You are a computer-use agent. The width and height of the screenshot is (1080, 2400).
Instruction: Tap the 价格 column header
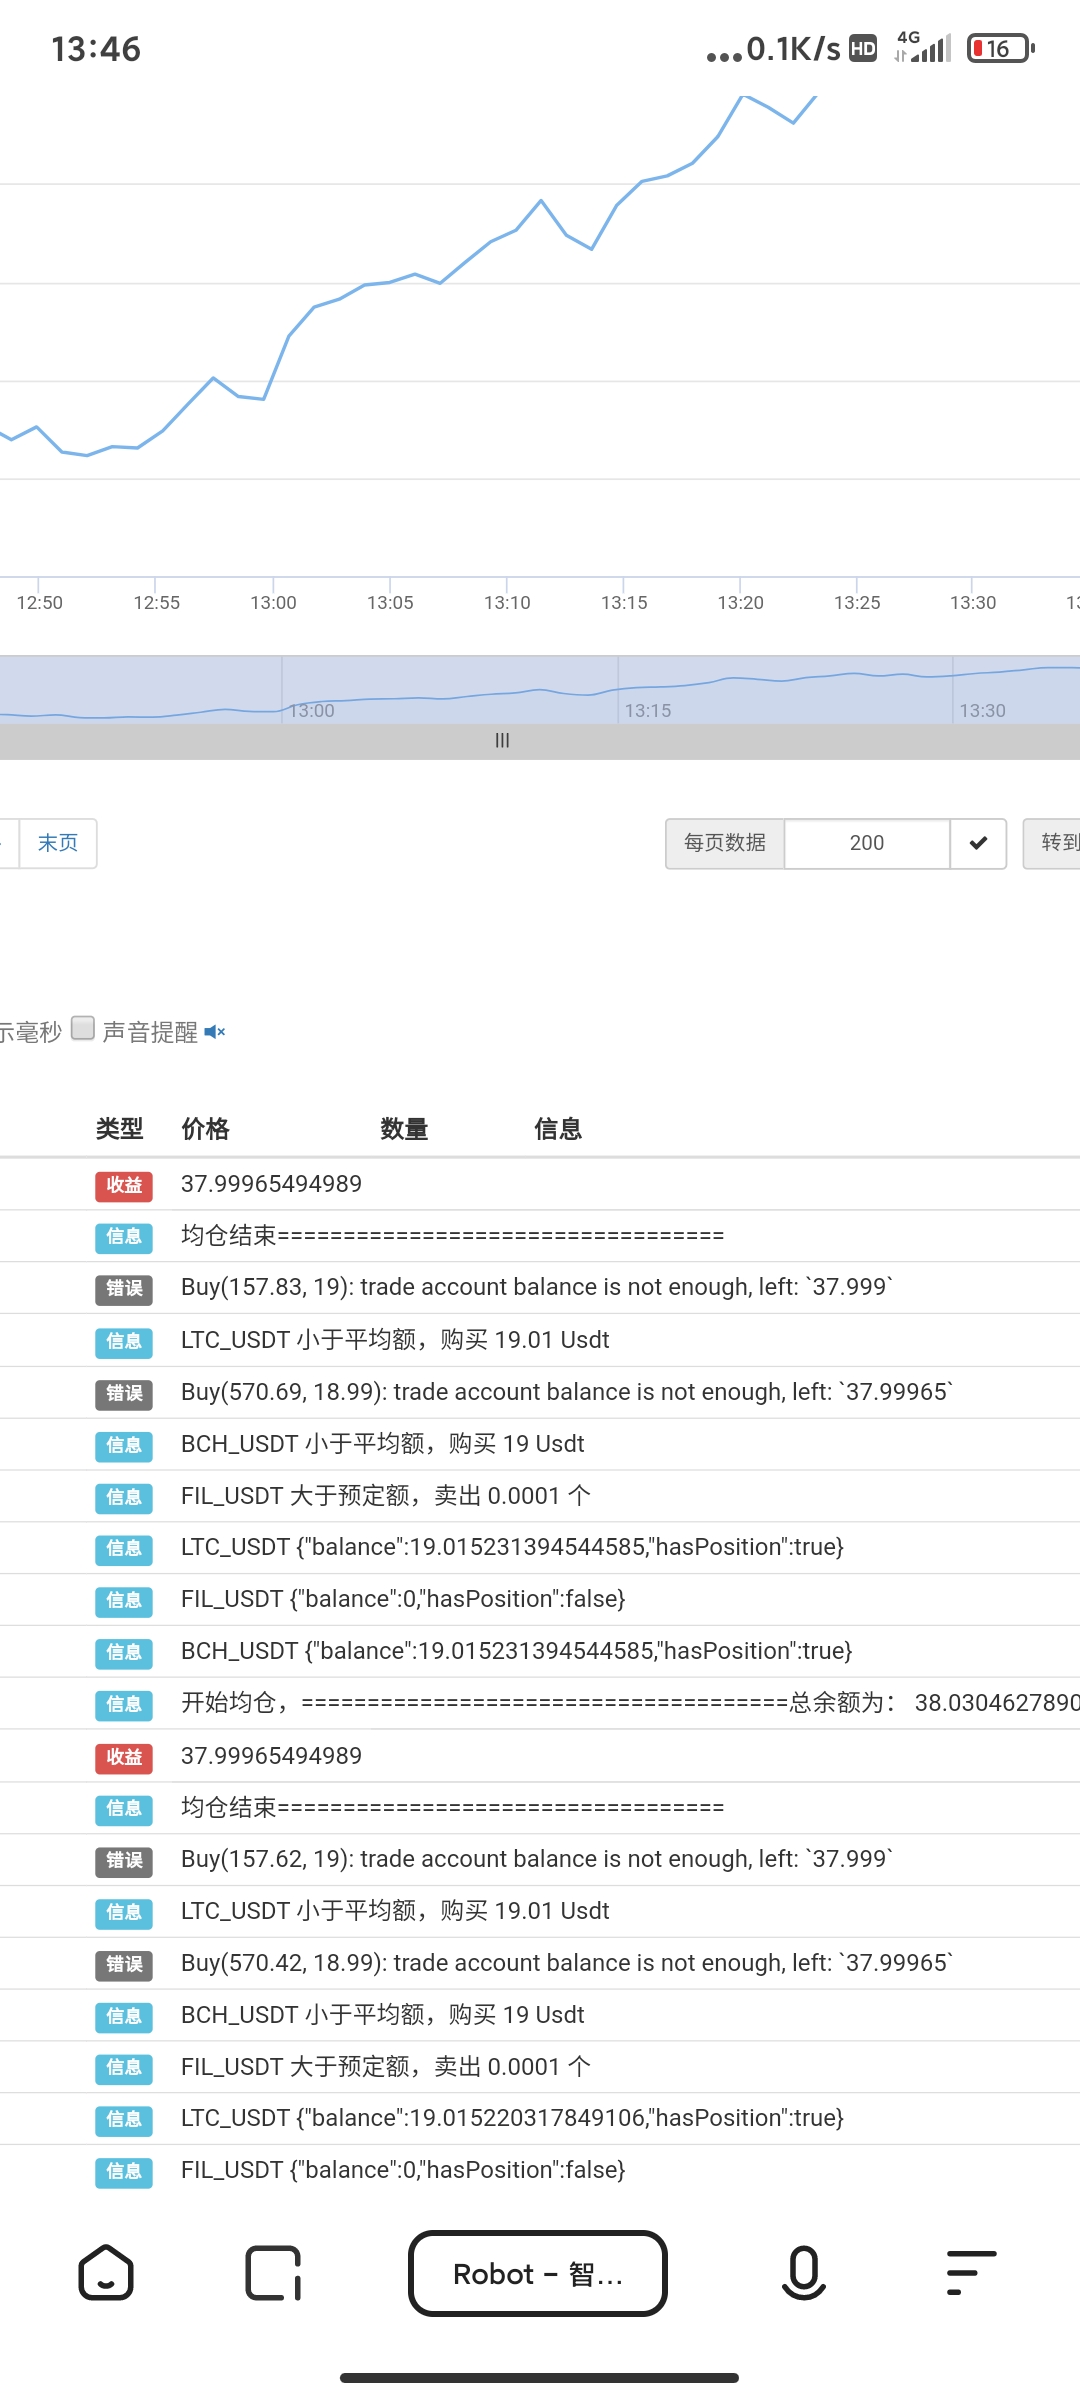pyautogui.click(x=206, y=1129)
